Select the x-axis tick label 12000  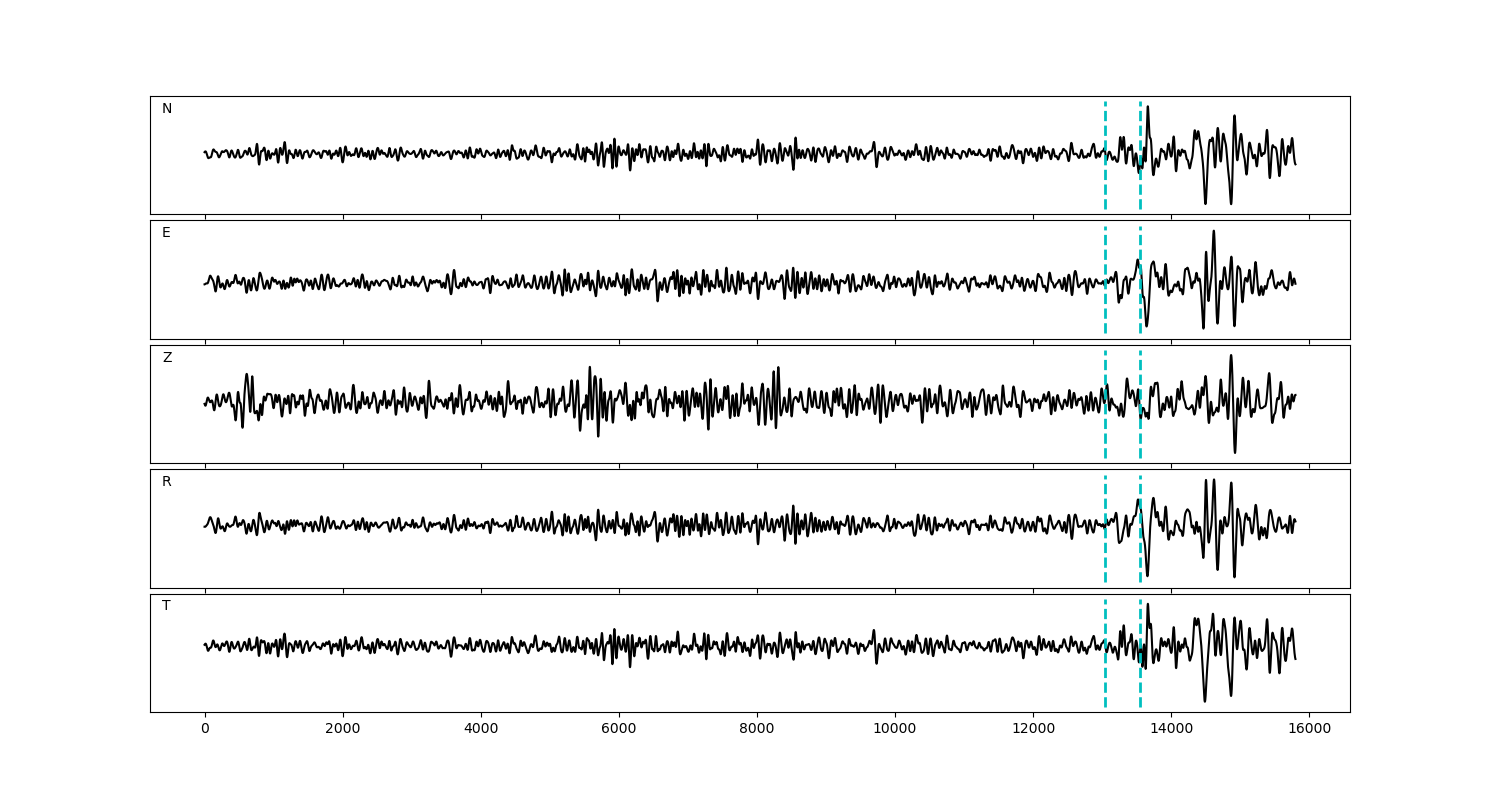pos(1033,730)
